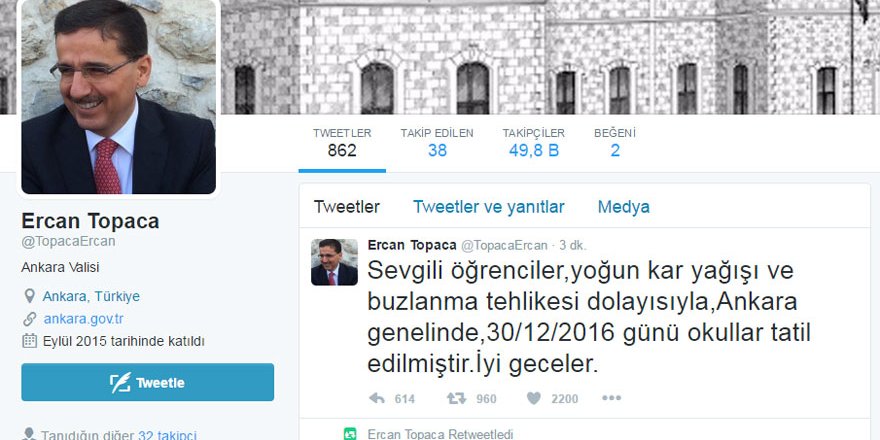Screen dimensions: 880x440
Task: Open the Takipçiler 49,8 B list
Action: [x=533, y=143]
